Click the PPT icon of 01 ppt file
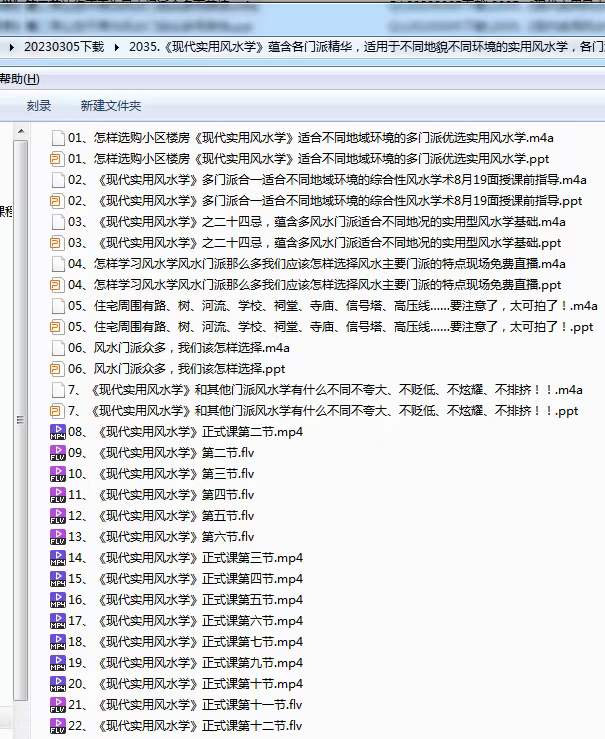Image resolution: width=605 pixels, height=739 pixels. pos(57,159)
